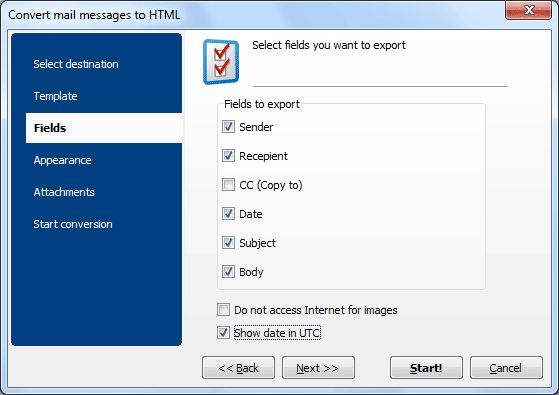This screenshot has height=395, width=559.
Task: Disable Show date in UTC checkbox
Action: [224, 333]
